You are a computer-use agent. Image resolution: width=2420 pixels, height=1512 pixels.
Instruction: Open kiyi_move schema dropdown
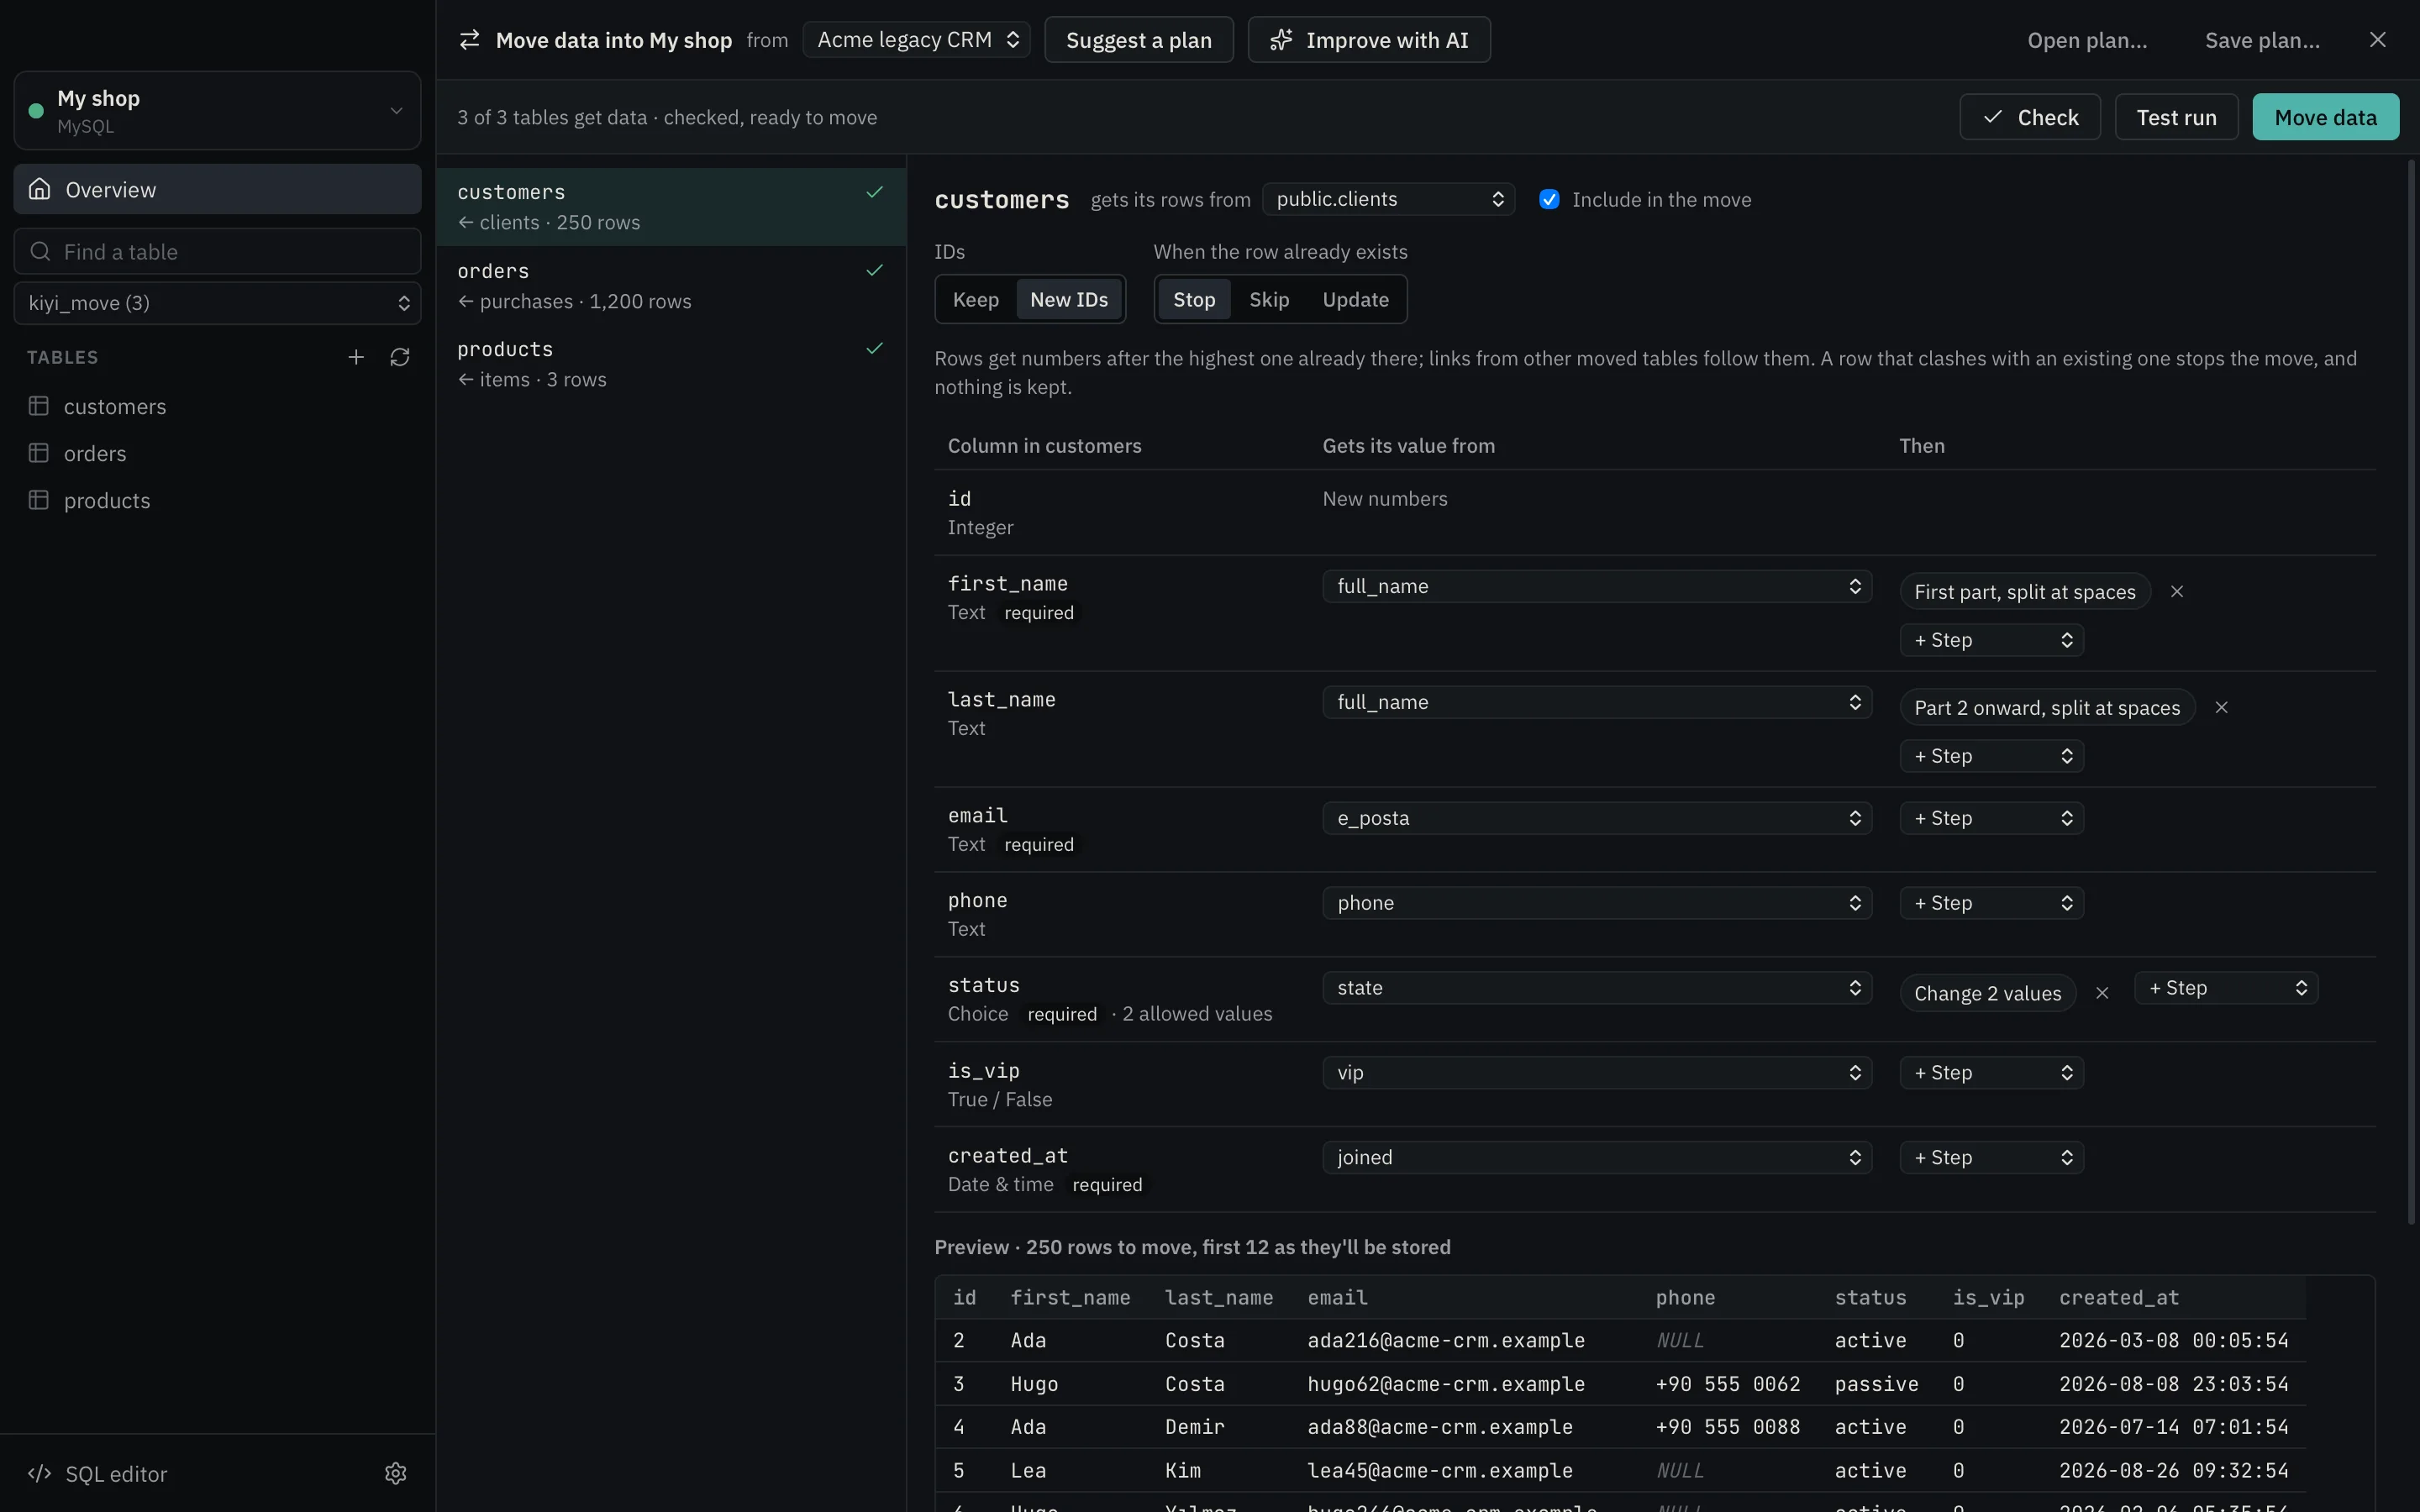217,303
